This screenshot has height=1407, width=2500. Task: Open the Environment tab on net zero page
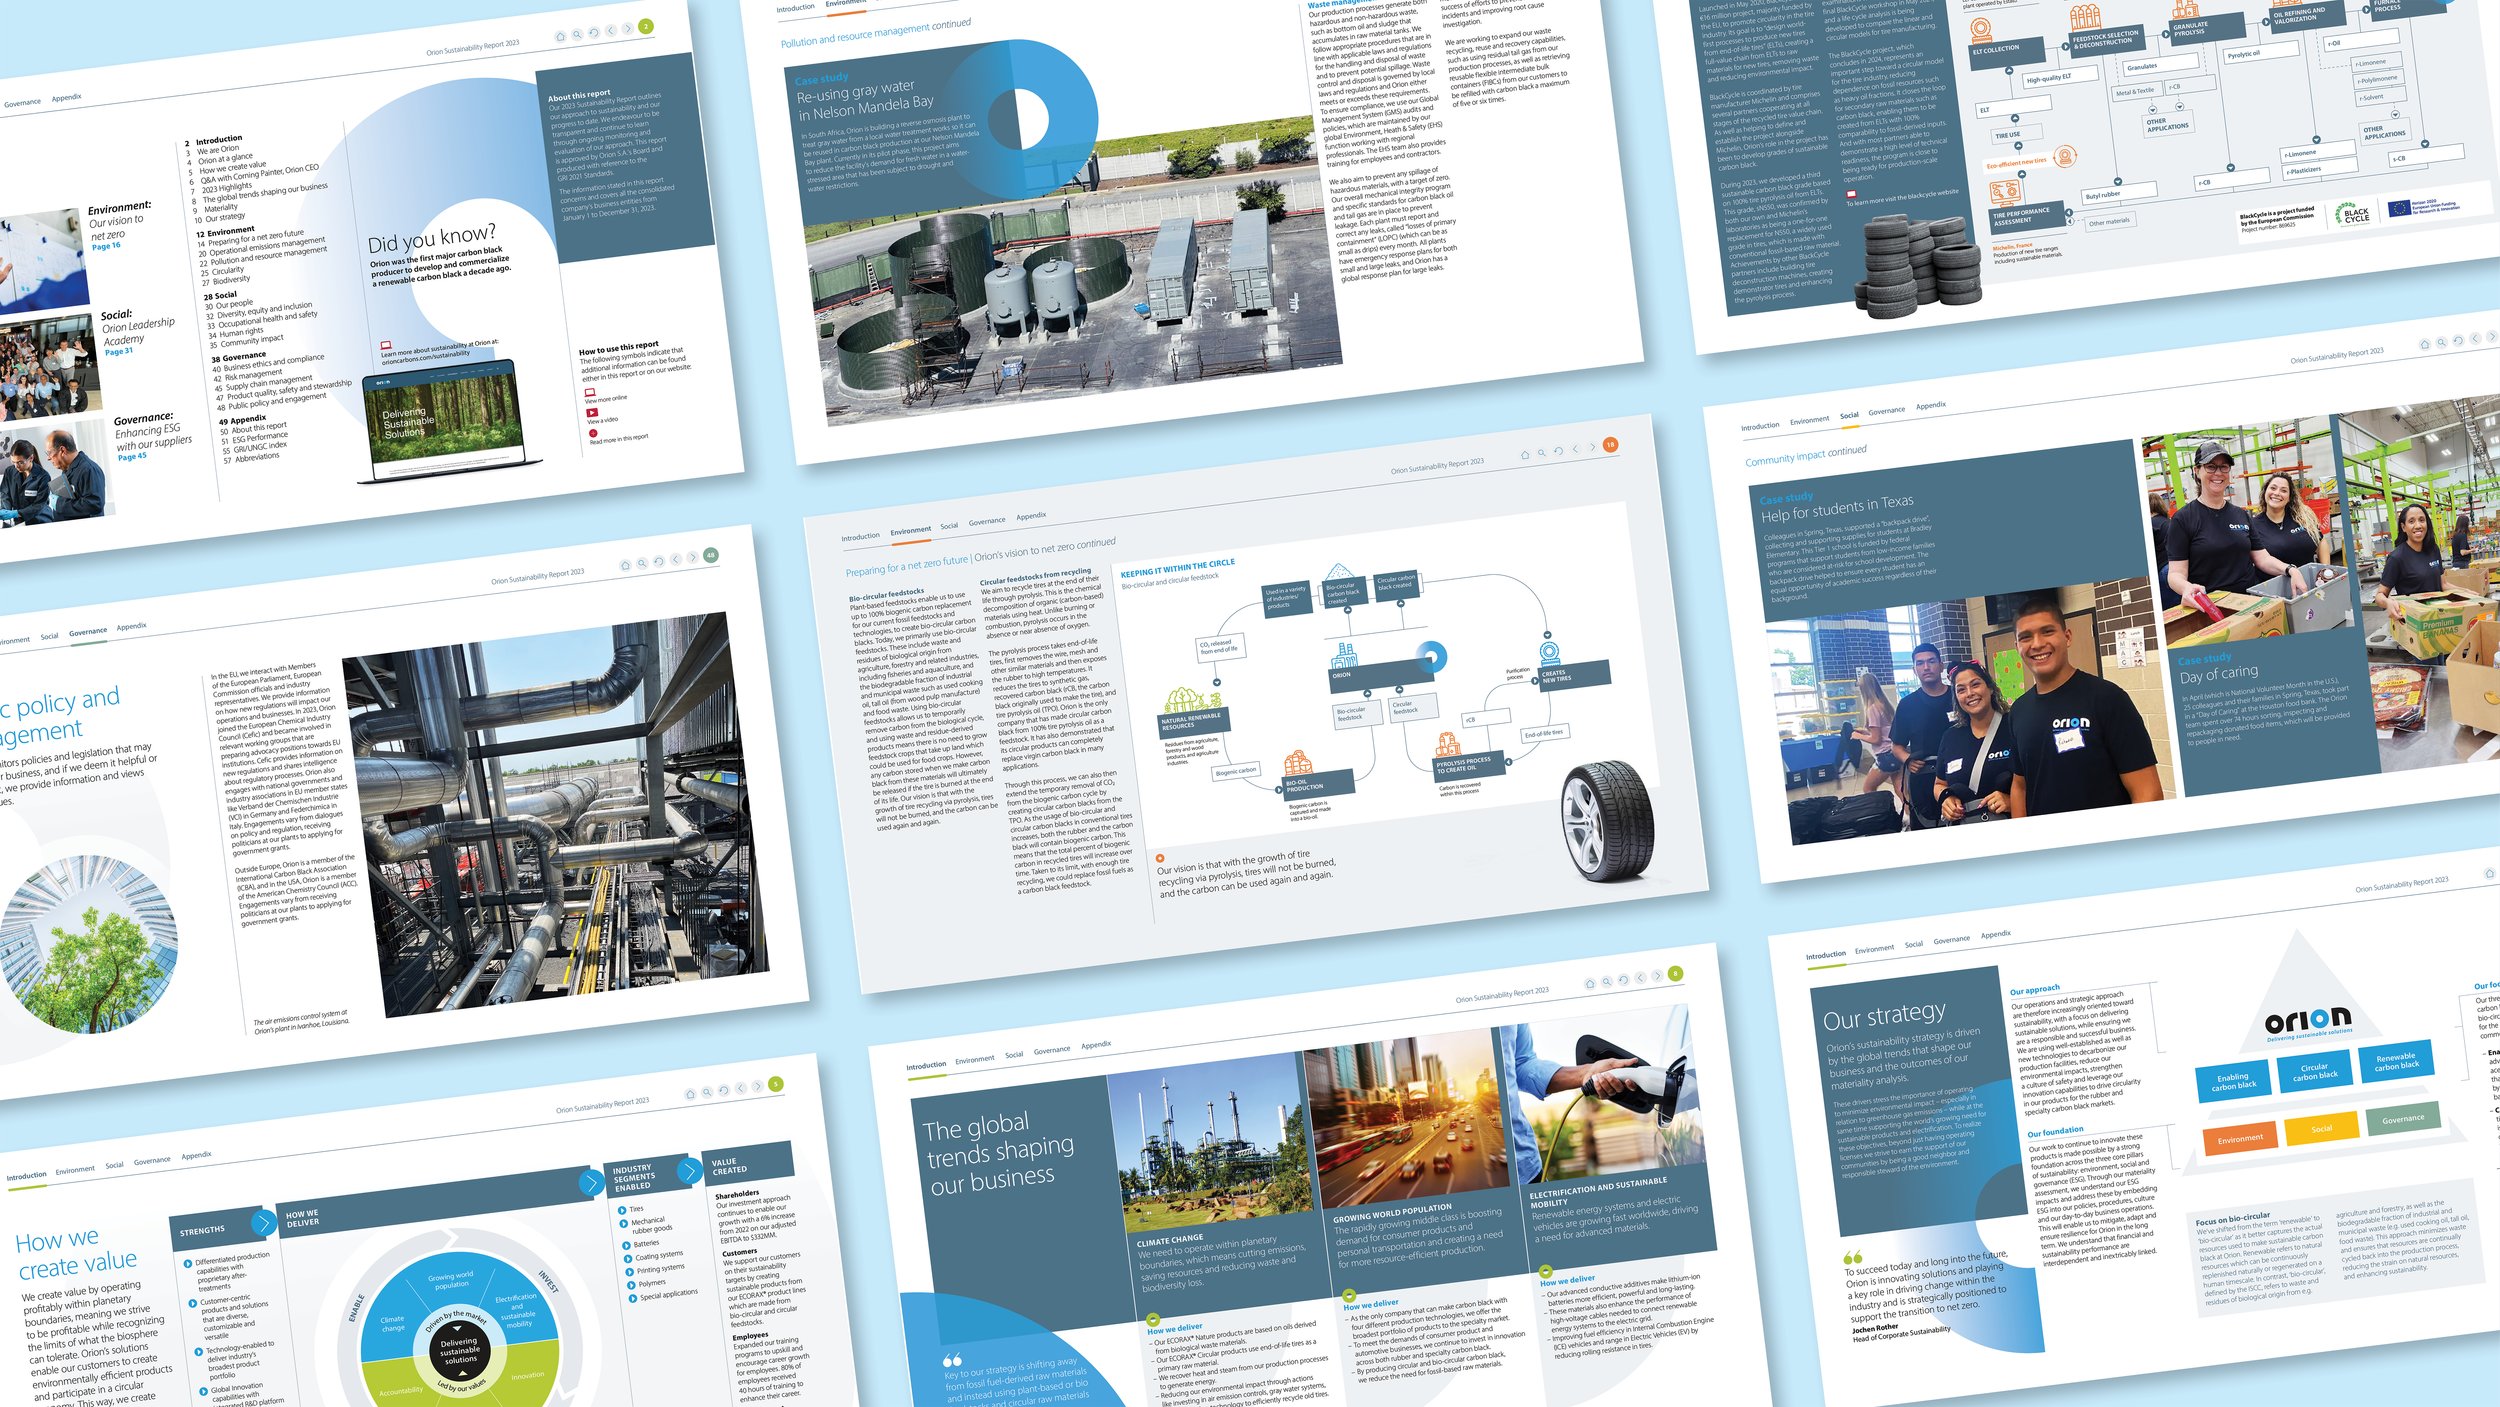[x=910, y=531]
